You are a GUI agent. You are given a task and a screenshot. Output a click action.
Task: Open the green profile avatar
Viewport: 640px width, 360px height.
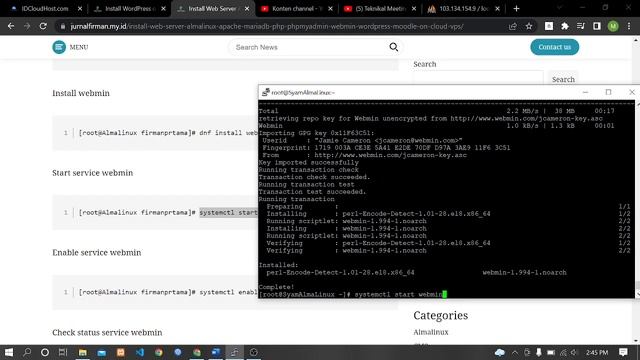(x=613, y=26)
